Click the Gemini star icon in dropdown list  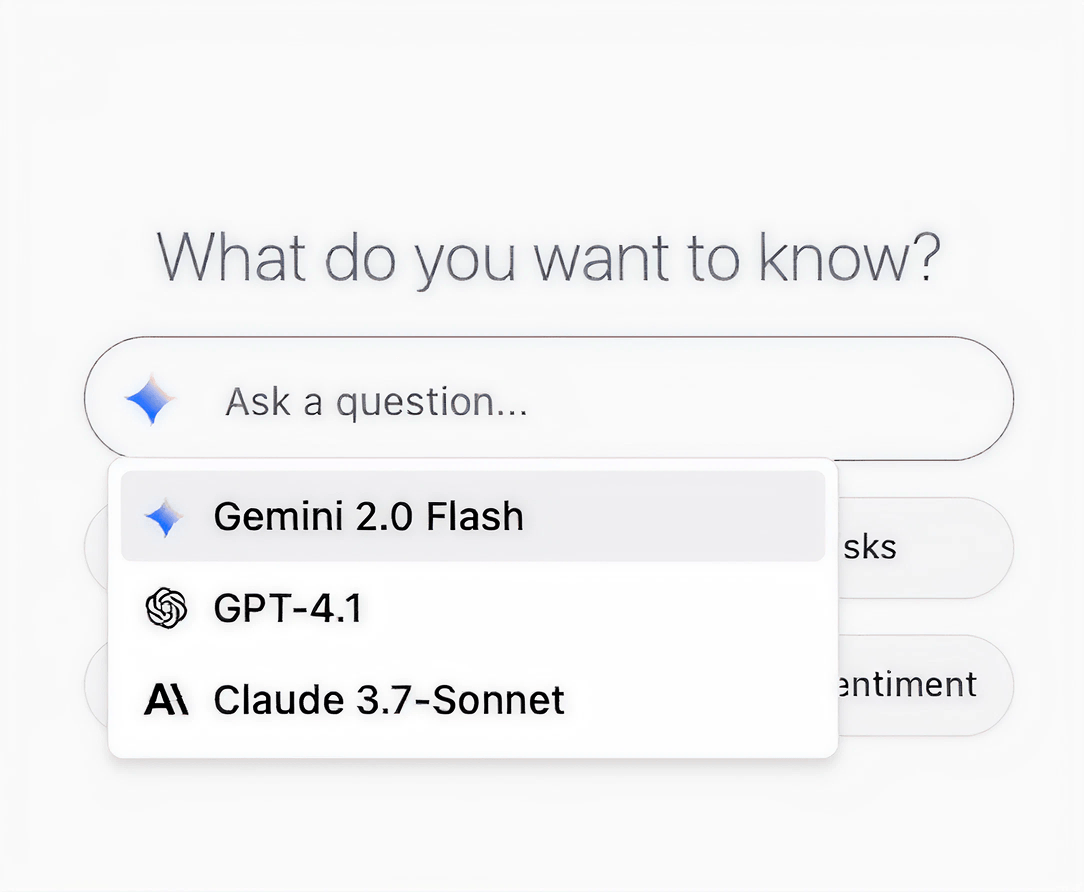click(x=164, y=517)
